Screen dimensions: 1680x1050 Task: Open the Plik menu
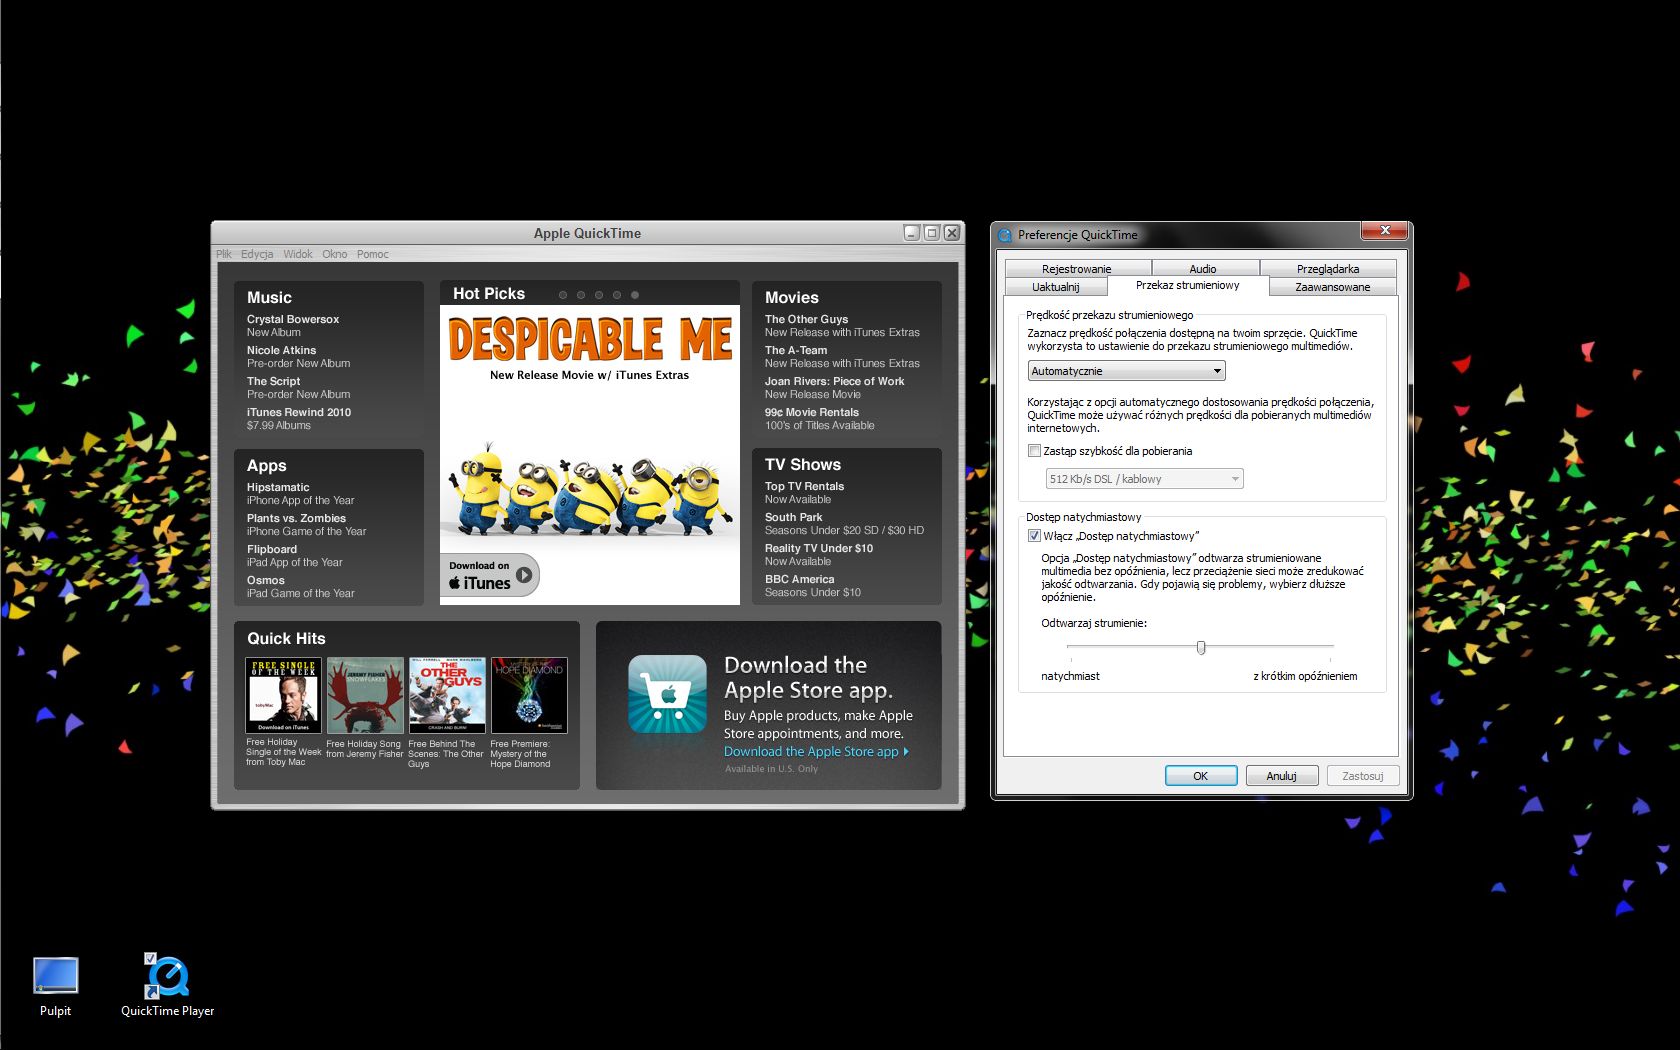point(224,254)
